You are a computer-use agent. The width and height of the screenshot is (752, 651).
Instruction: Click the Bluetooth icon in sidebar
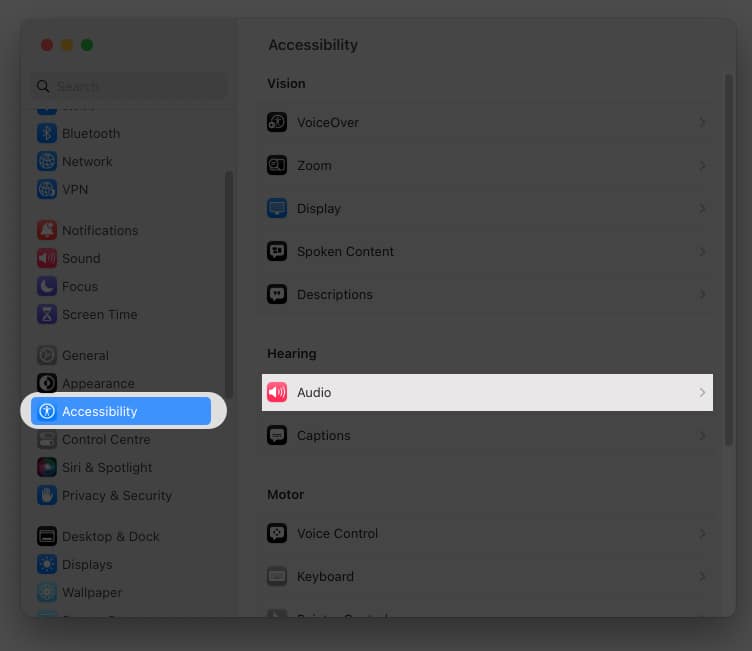tap(47, 133)
